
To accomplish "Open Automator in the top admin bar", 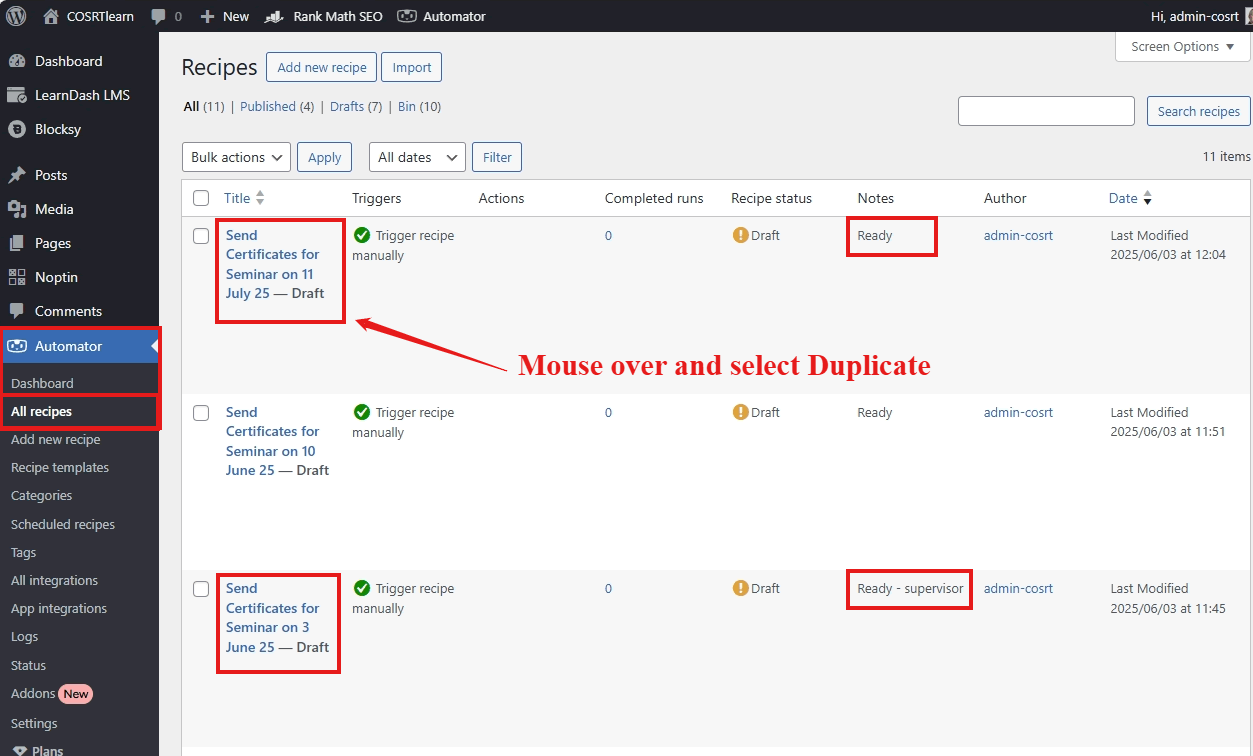I will point(441,16).
